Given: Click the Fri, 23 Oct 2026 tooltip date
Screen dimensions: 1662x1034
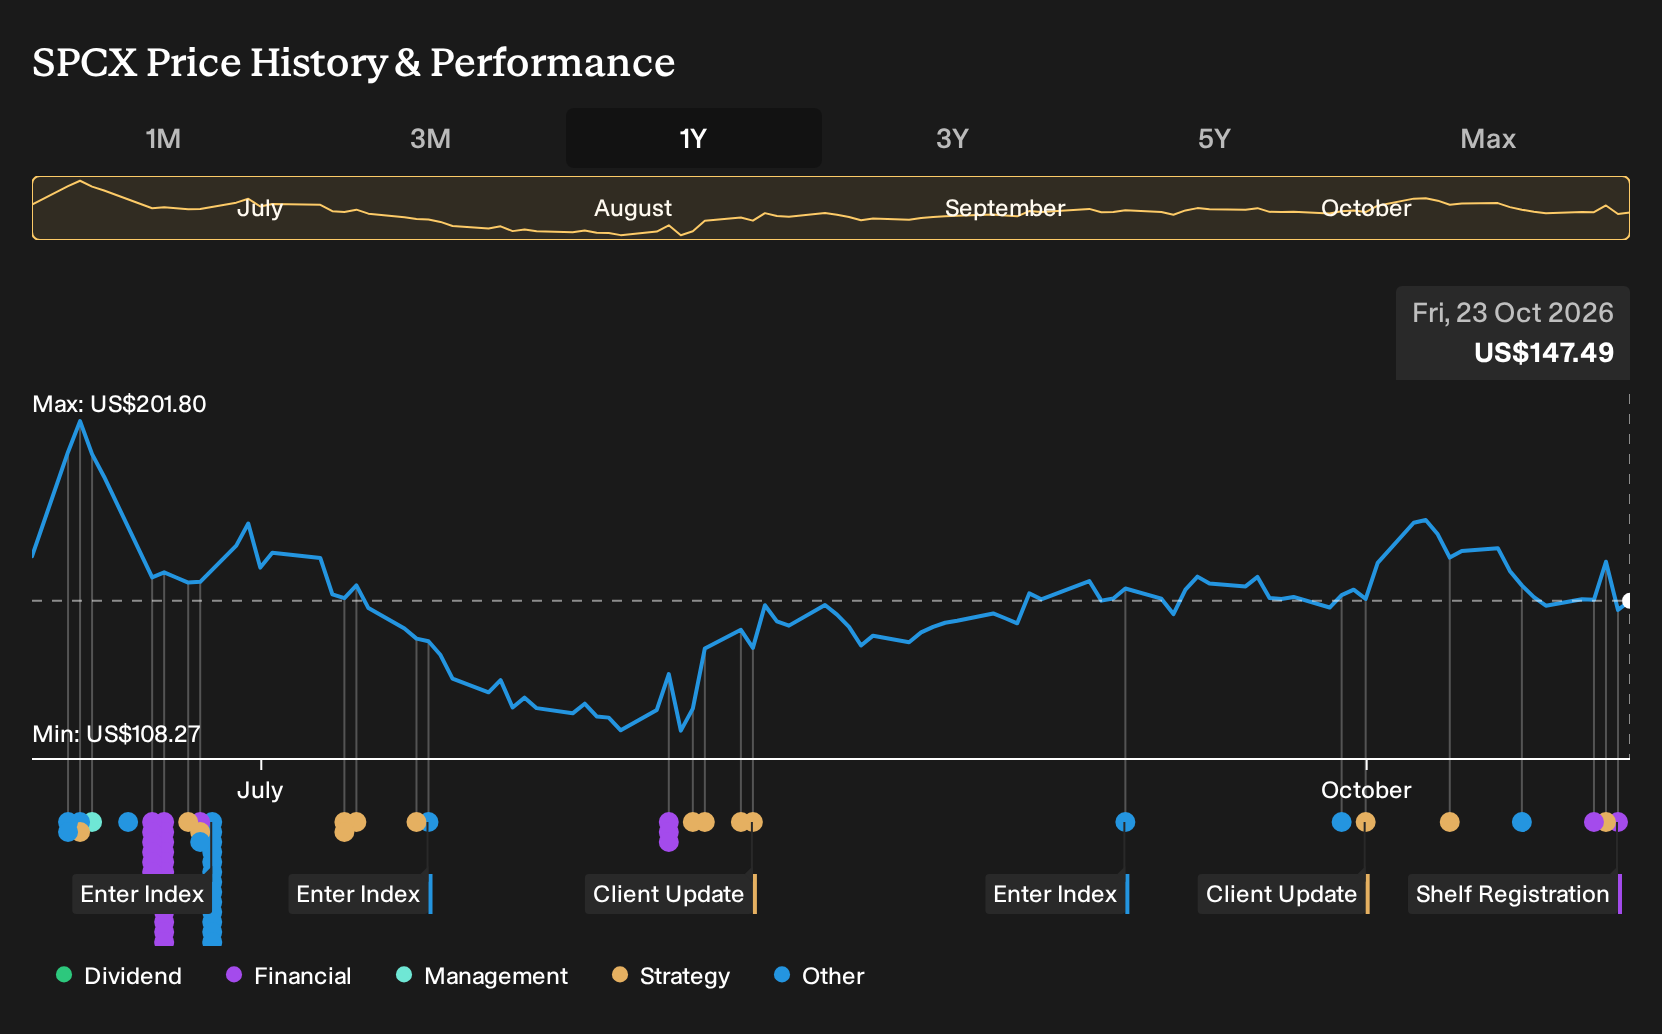Looking at the screenshot, I should 1512,313.
